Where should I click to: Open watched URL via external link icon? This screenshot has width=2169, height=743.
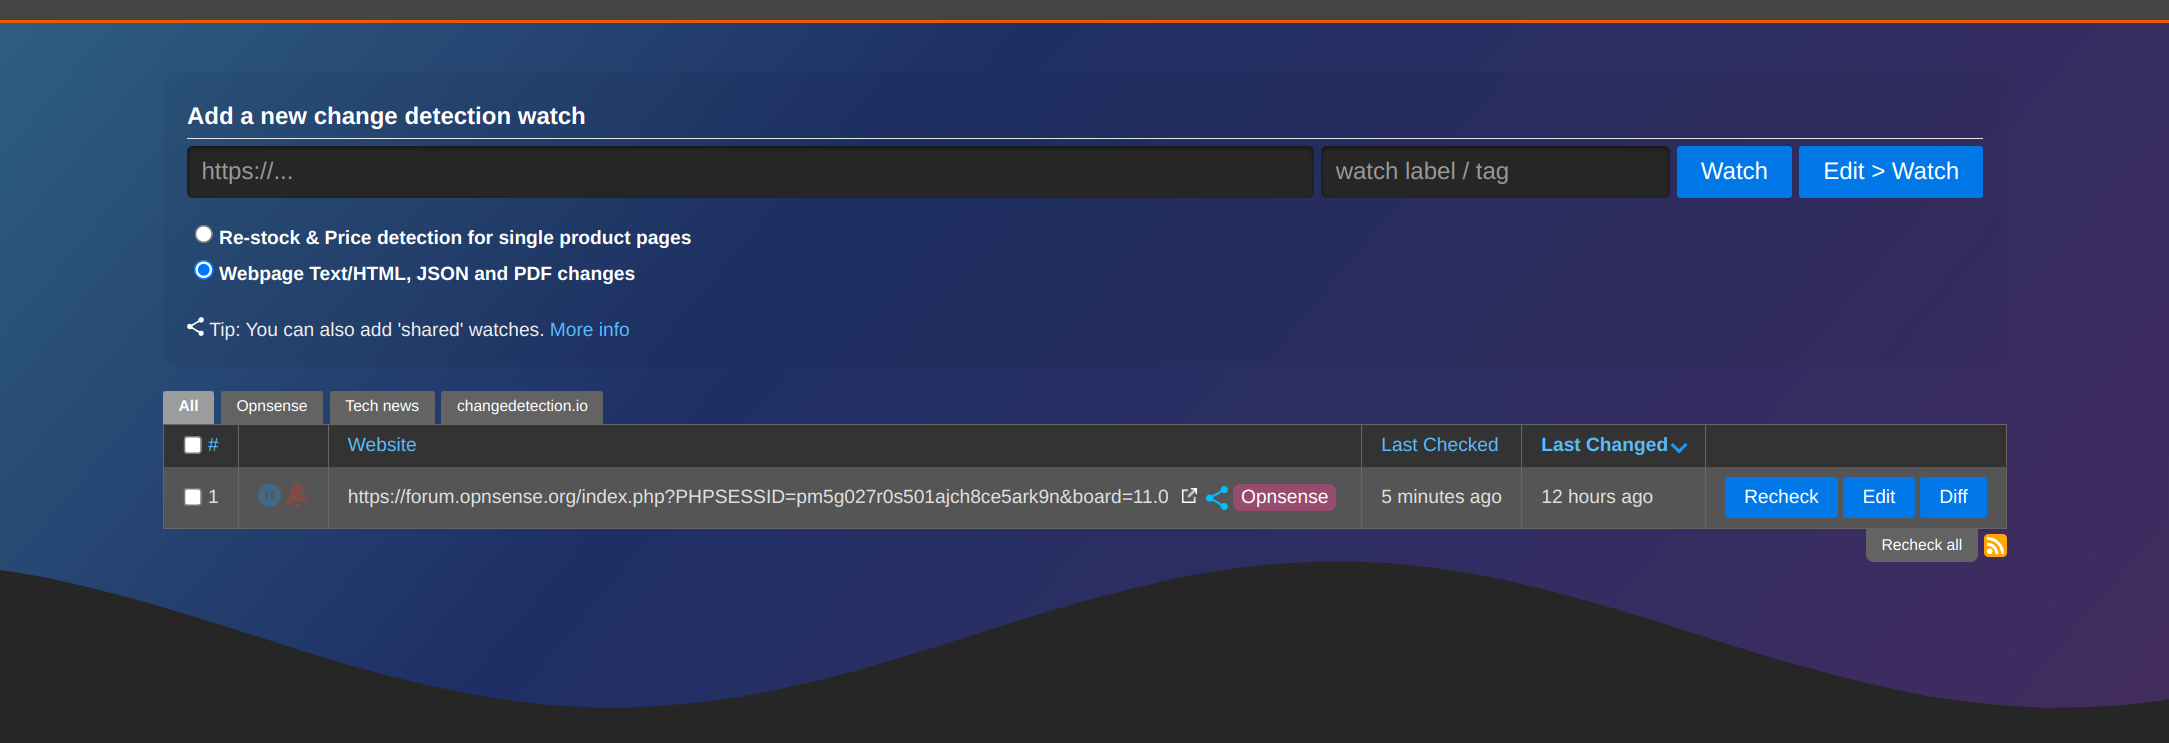[1189, 496]
